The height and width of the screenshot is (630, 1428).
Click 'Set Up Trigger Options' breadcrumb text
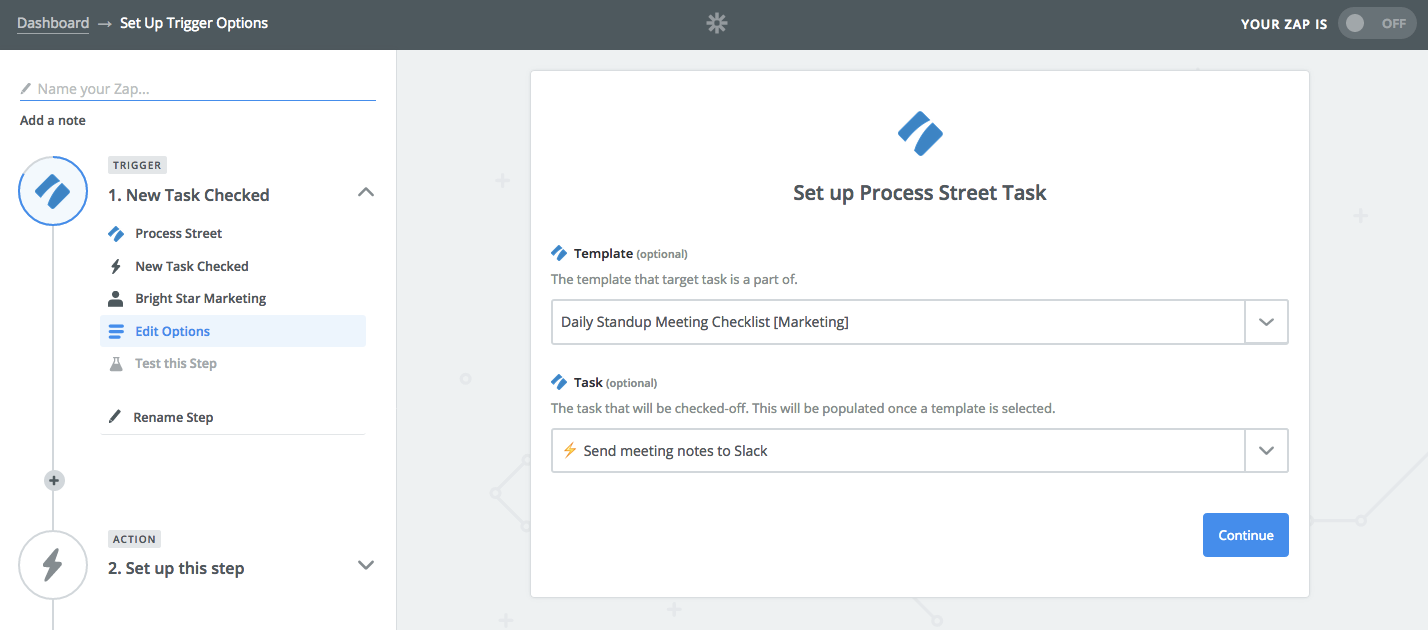click(x=194, y=23)
